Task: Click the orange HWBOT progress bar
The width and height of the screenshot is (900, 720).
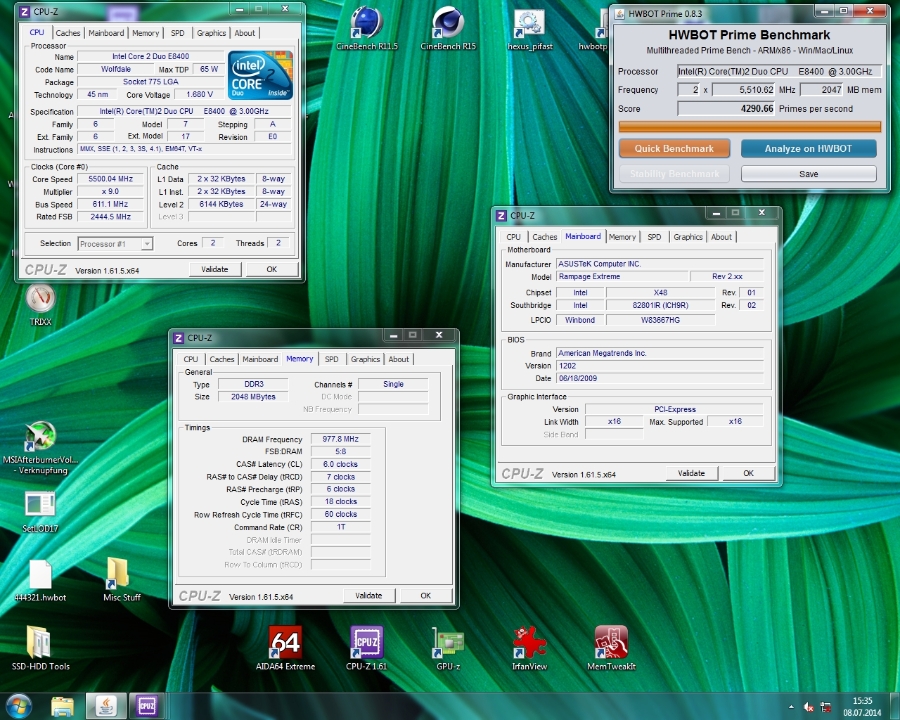Action: tap(750, 127)
